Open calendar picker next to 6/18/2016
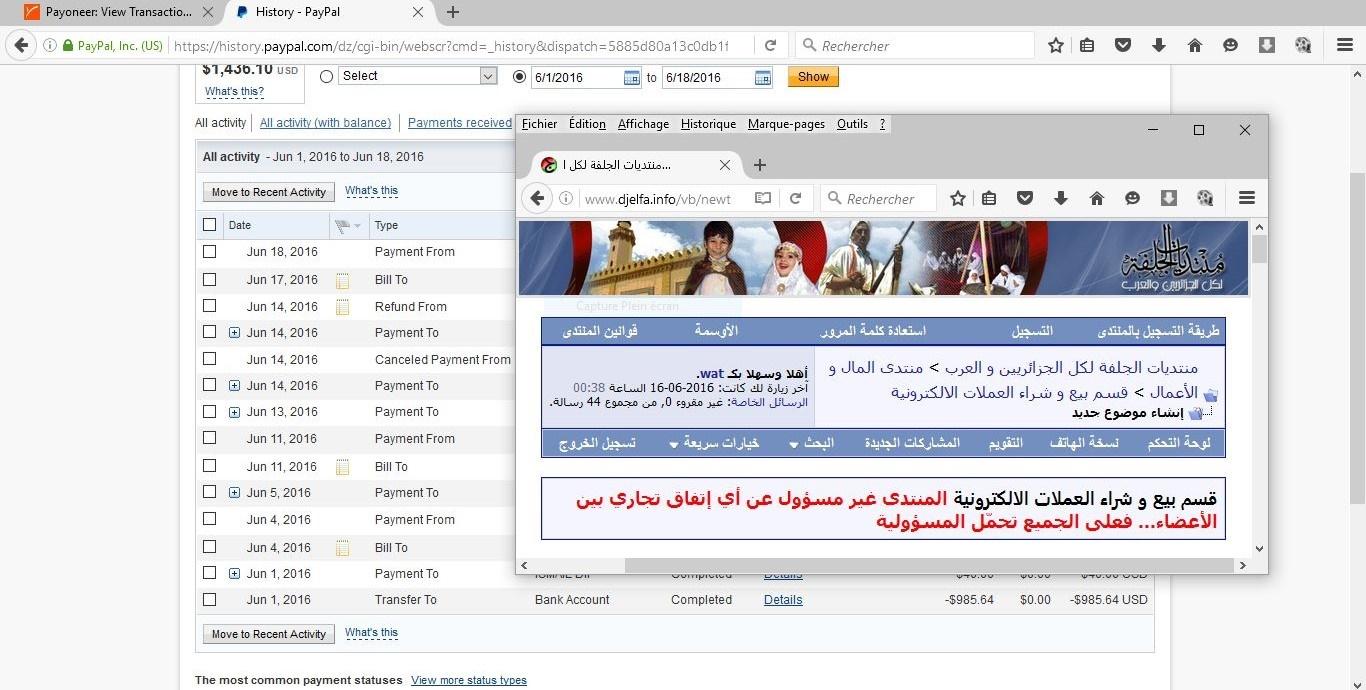This screenshot has height=690, width=1366. tap(763, 77)
